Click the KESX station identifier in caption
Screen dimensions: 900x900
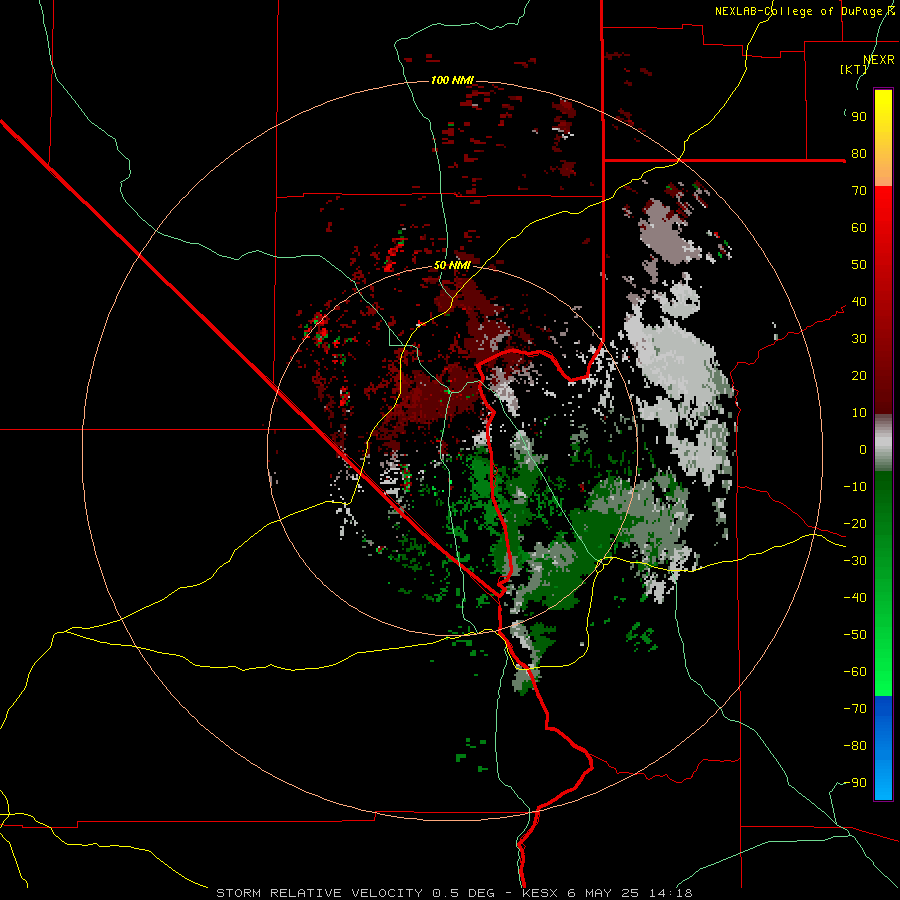(x=540, y=893)
